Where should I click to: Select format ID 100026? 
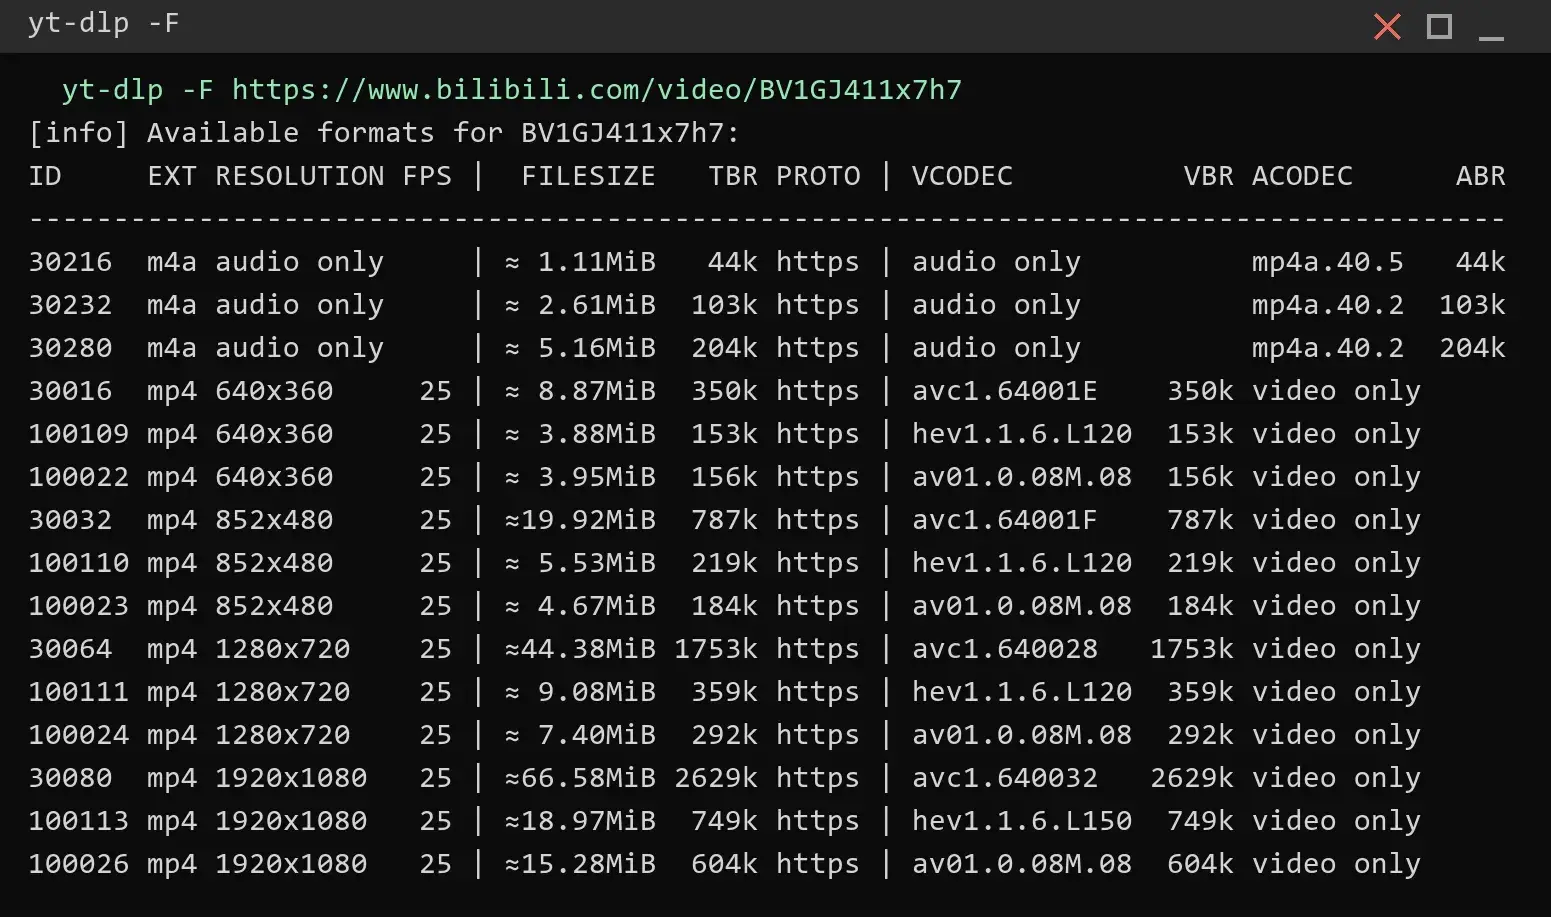[x=79, y=864]
